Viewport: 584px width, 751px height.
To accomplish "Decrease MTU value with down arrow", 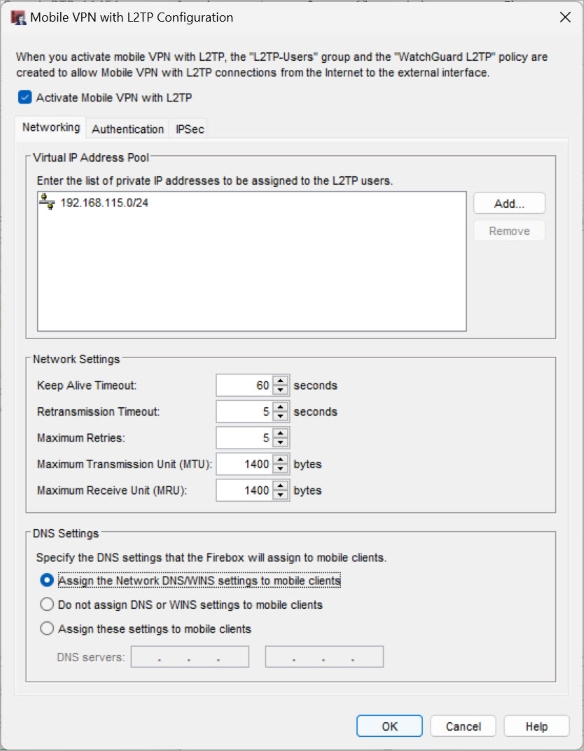I will [280, 469].
